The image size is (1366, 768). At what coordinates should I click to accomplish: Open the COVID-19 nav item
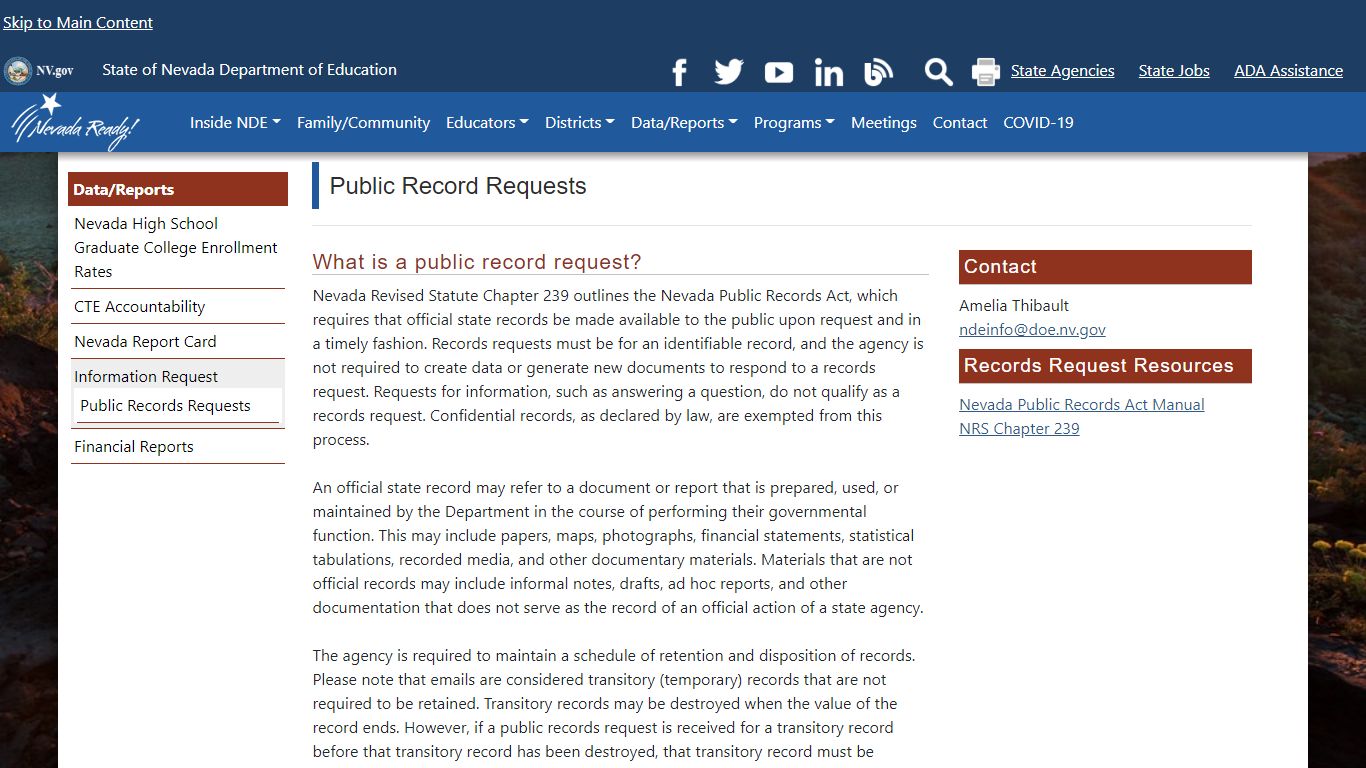coord(1038,122)
